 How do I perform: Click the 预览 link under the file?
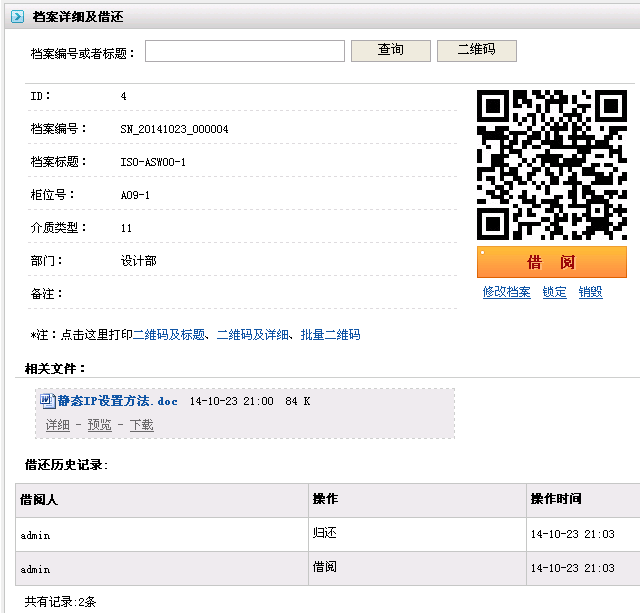100,425
